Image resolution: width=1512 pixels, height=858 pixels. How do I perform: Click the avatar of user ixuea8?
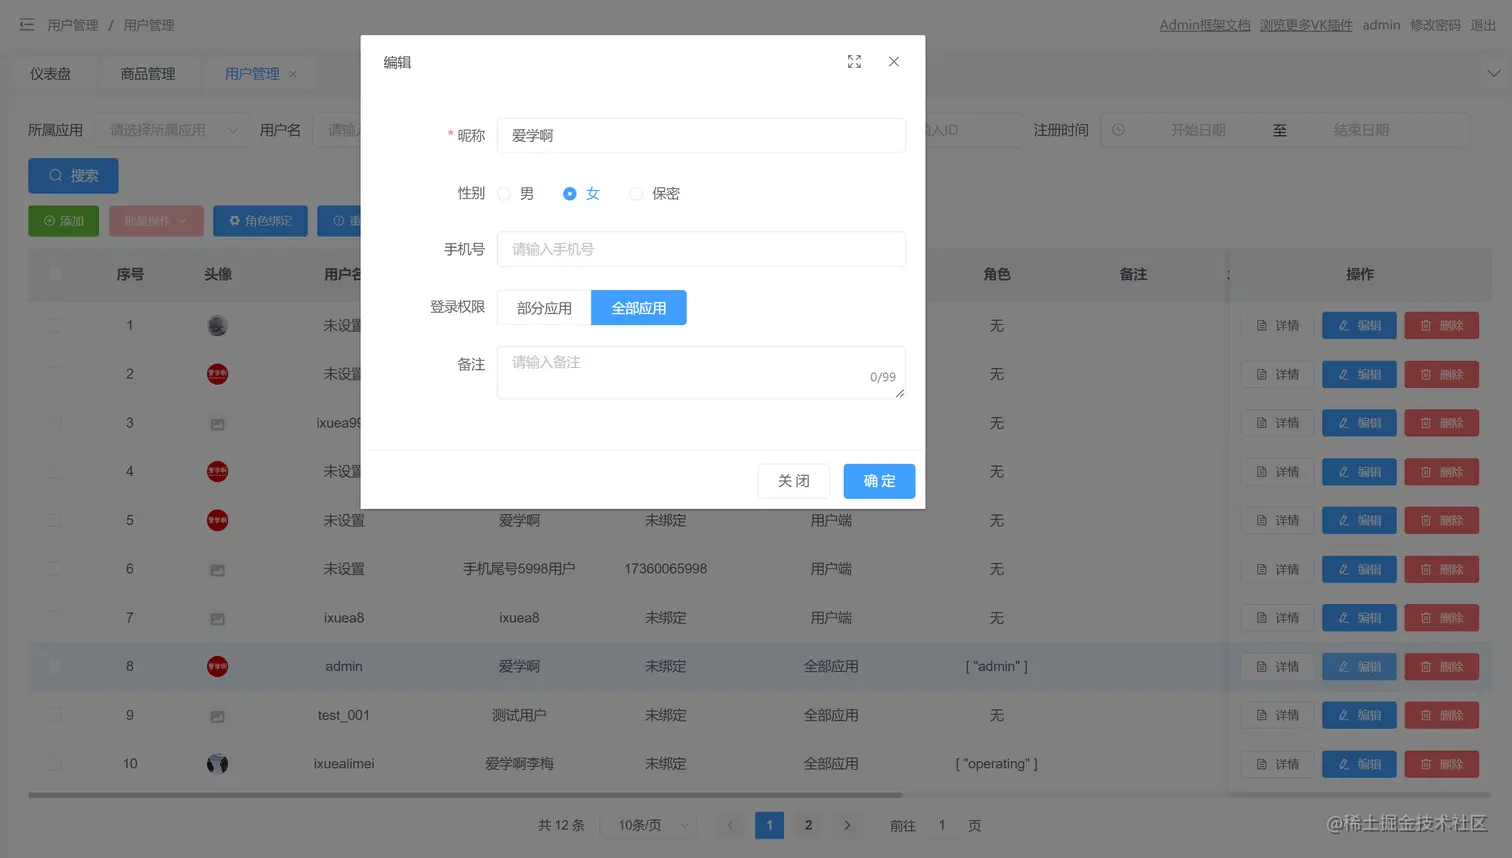pos(217,619)
